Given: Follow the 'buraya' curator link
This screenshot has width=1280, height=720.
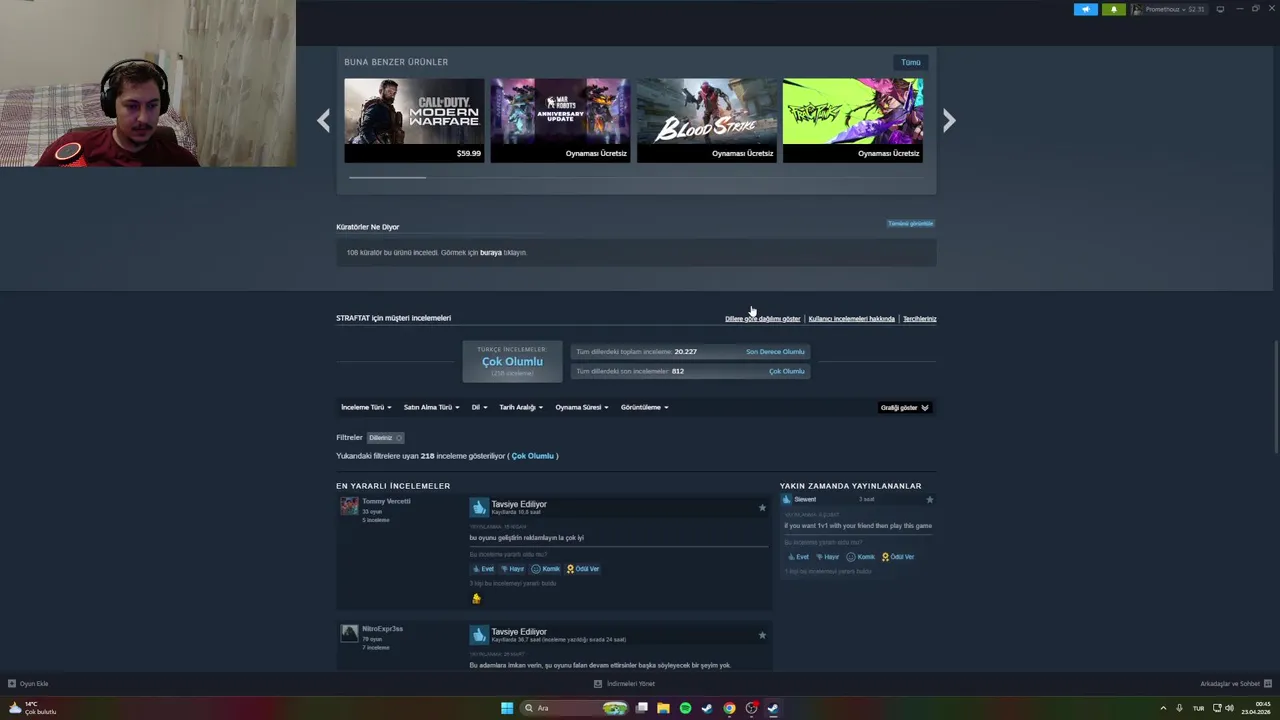Looking at the screenshot, I should coord(491,253).
